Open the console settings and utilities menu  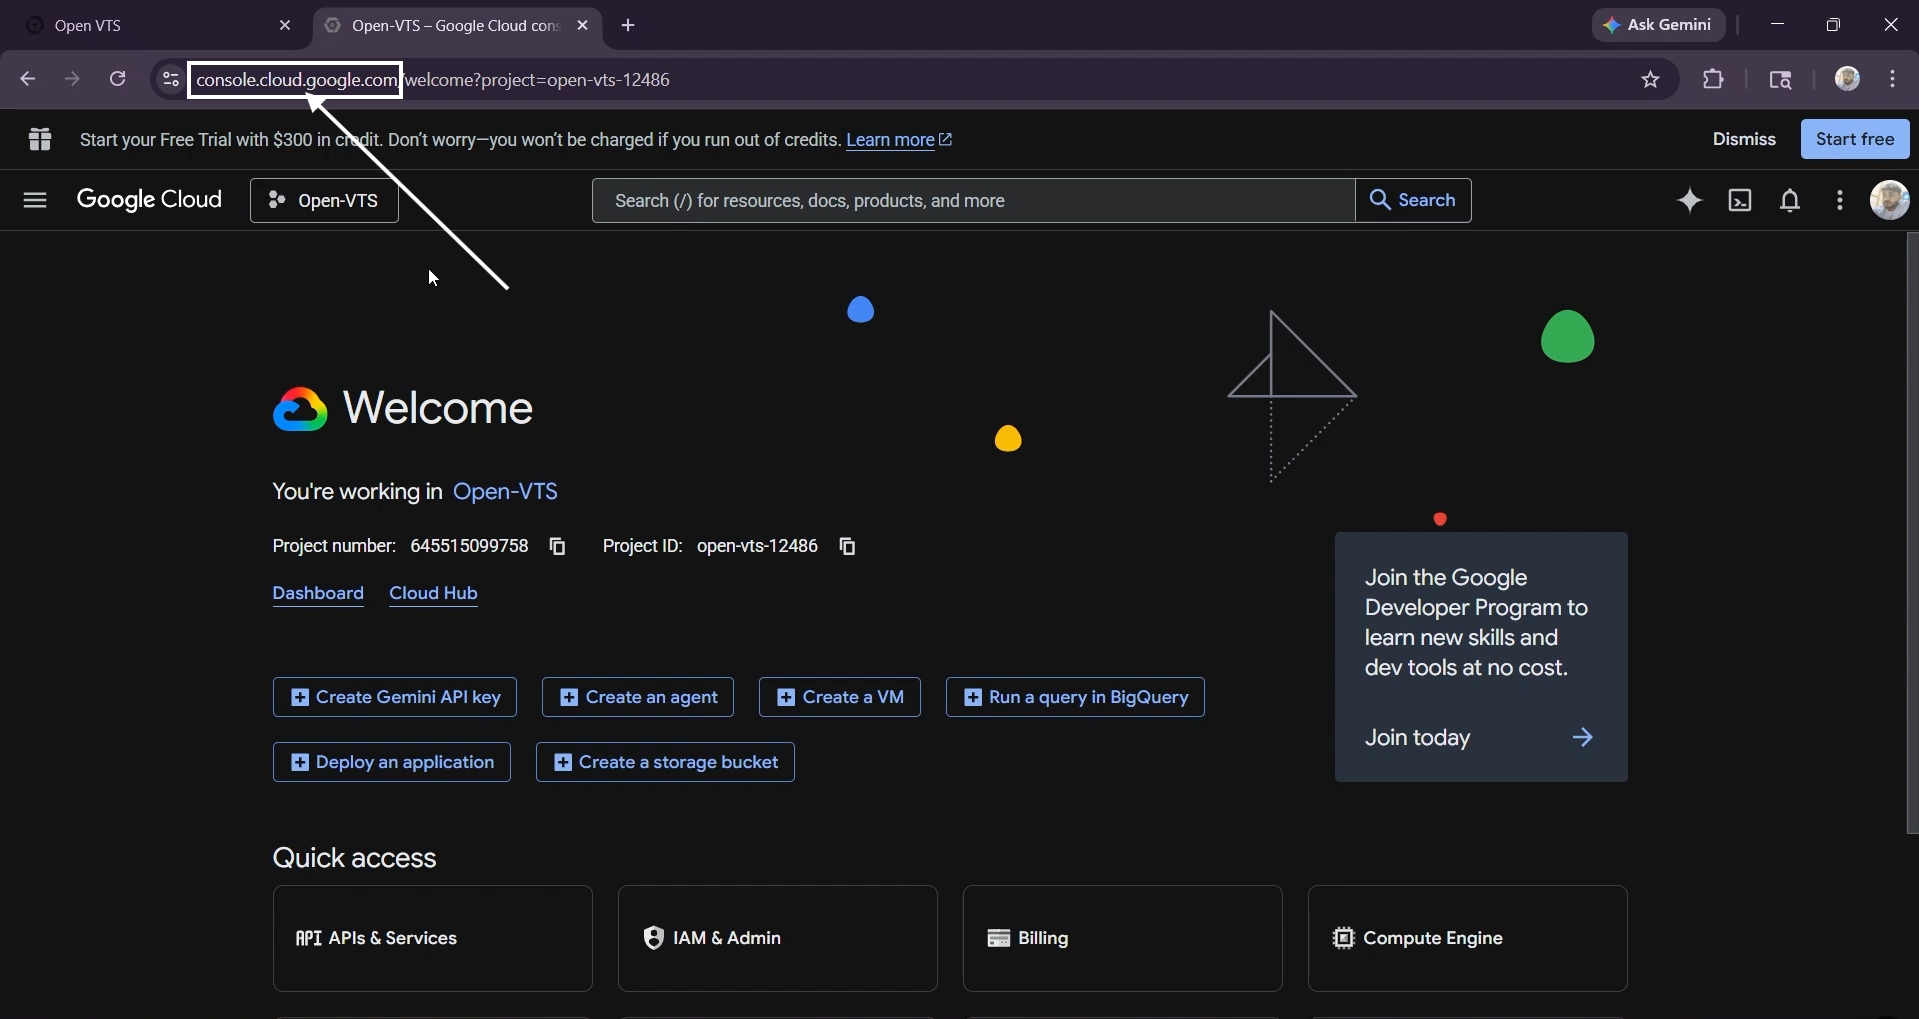coord(1840,201)
